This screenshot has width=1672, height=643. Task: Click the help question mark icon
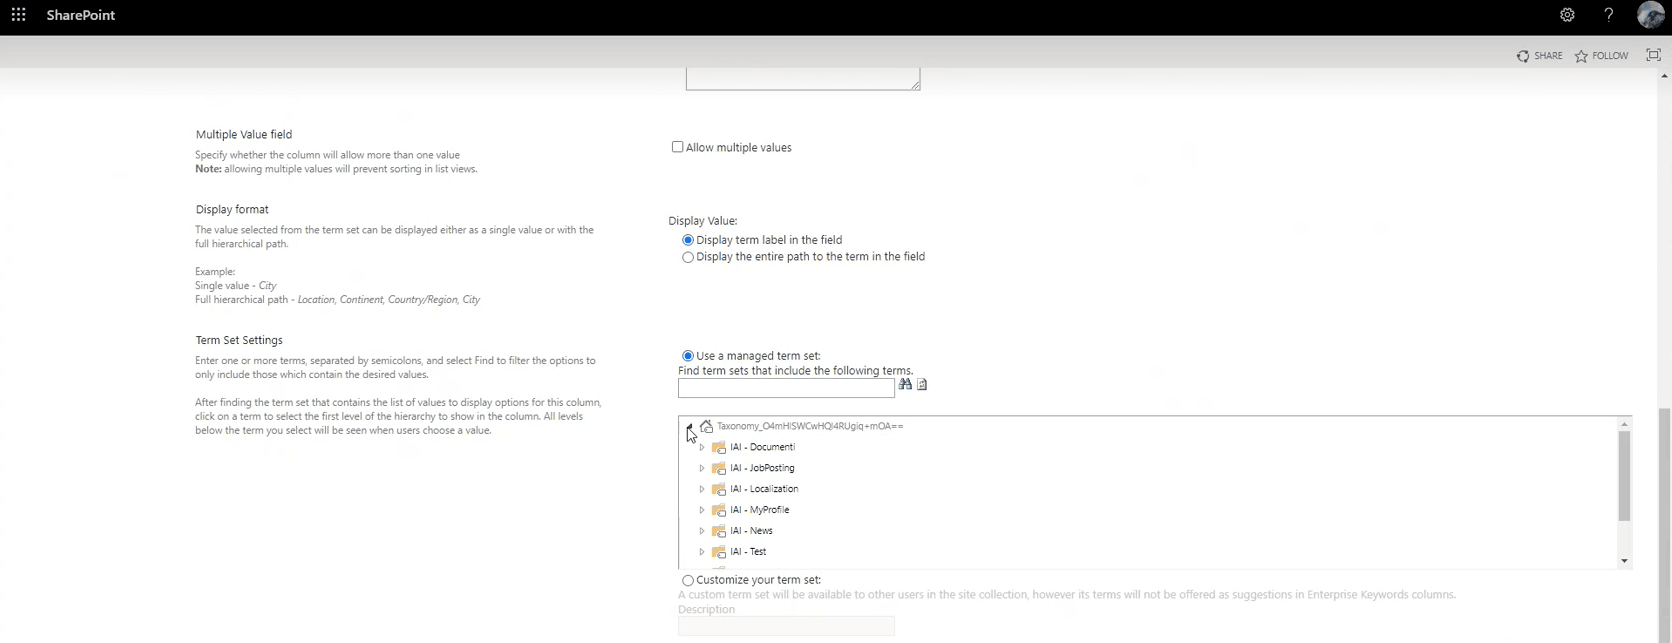1608,15
